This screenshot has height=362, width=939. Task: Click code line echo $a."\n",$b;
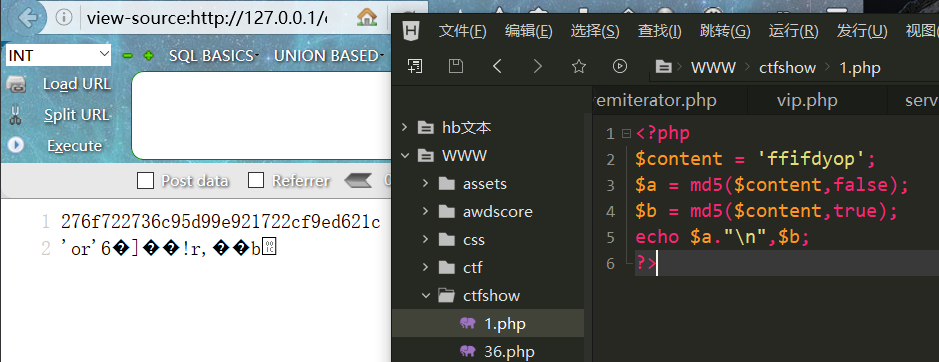(722, 237)
